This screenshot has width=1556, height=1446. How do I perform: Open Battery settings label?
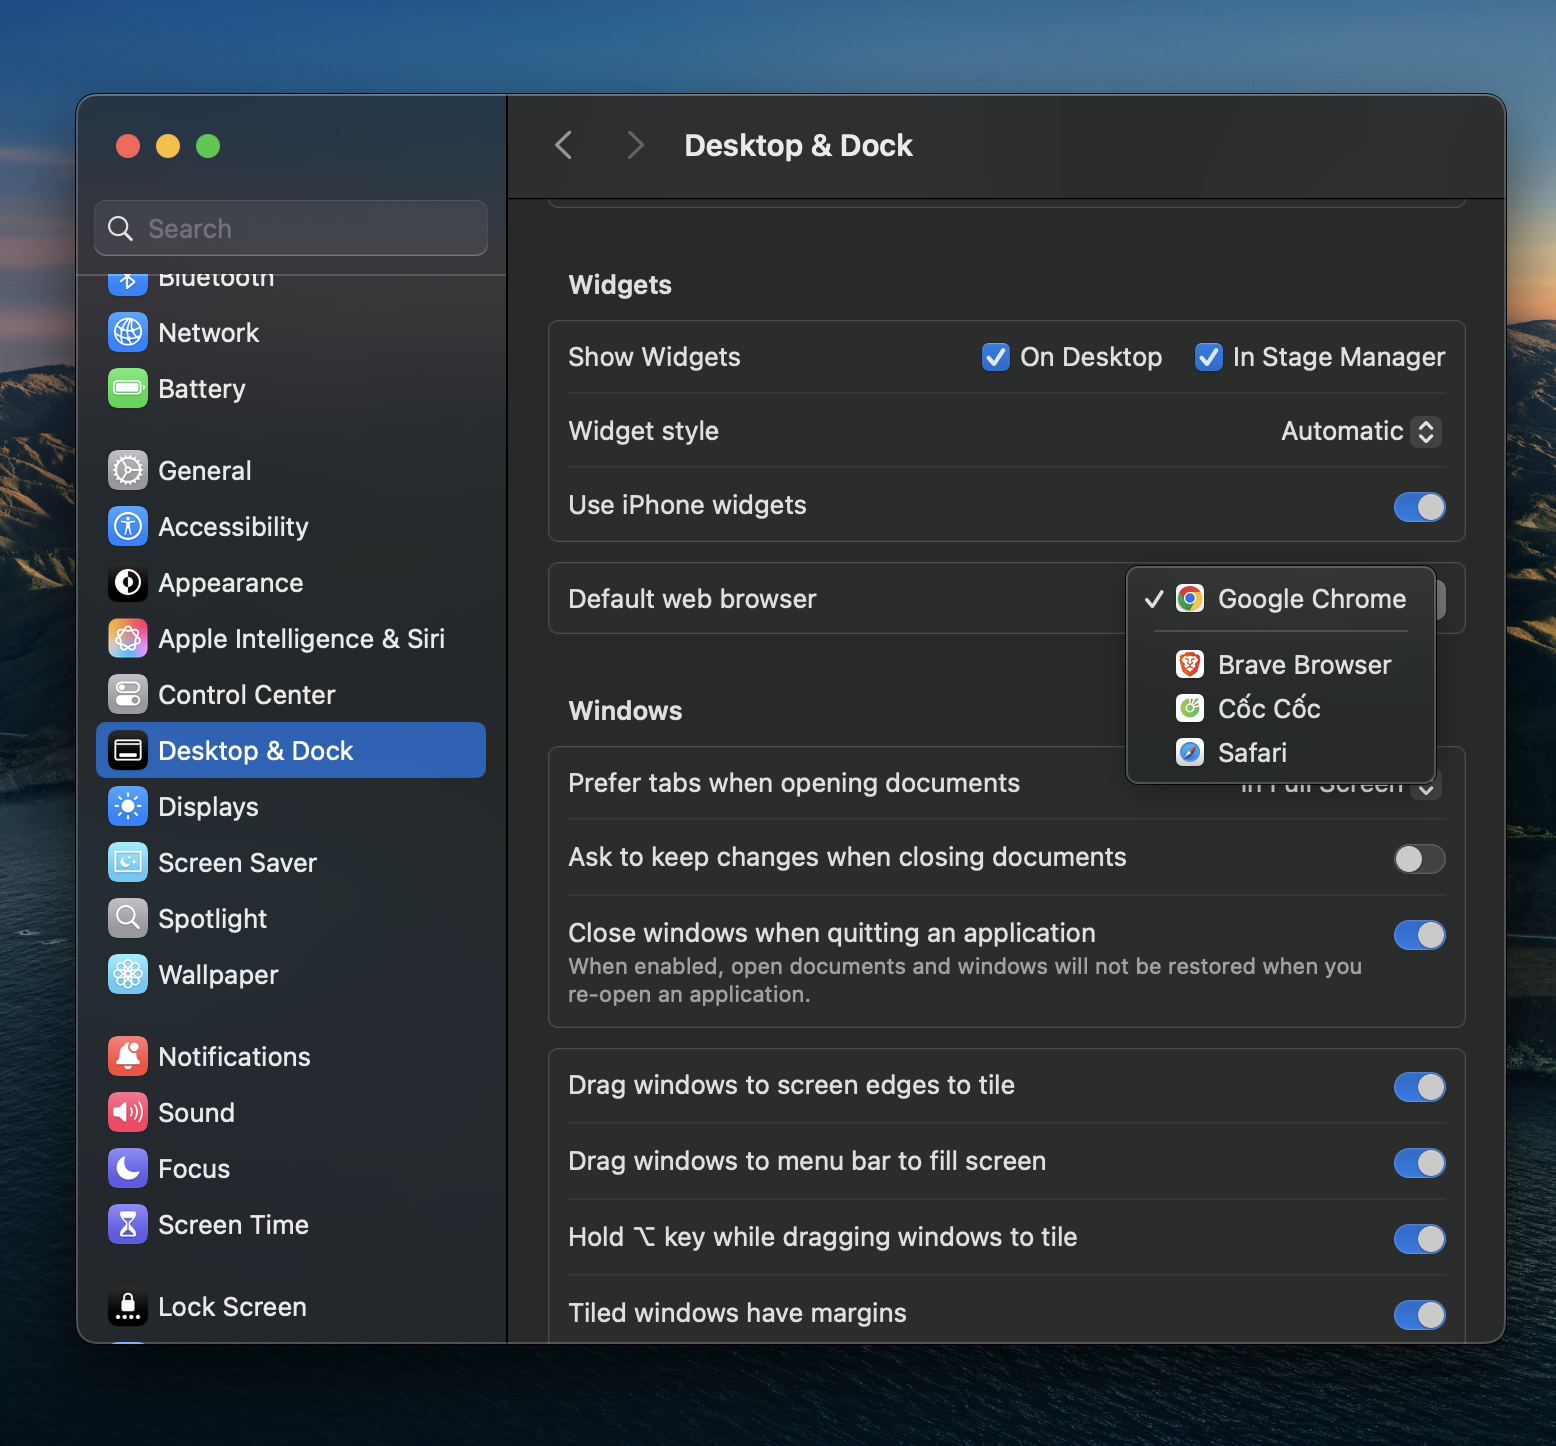click(x=201, y=388)
